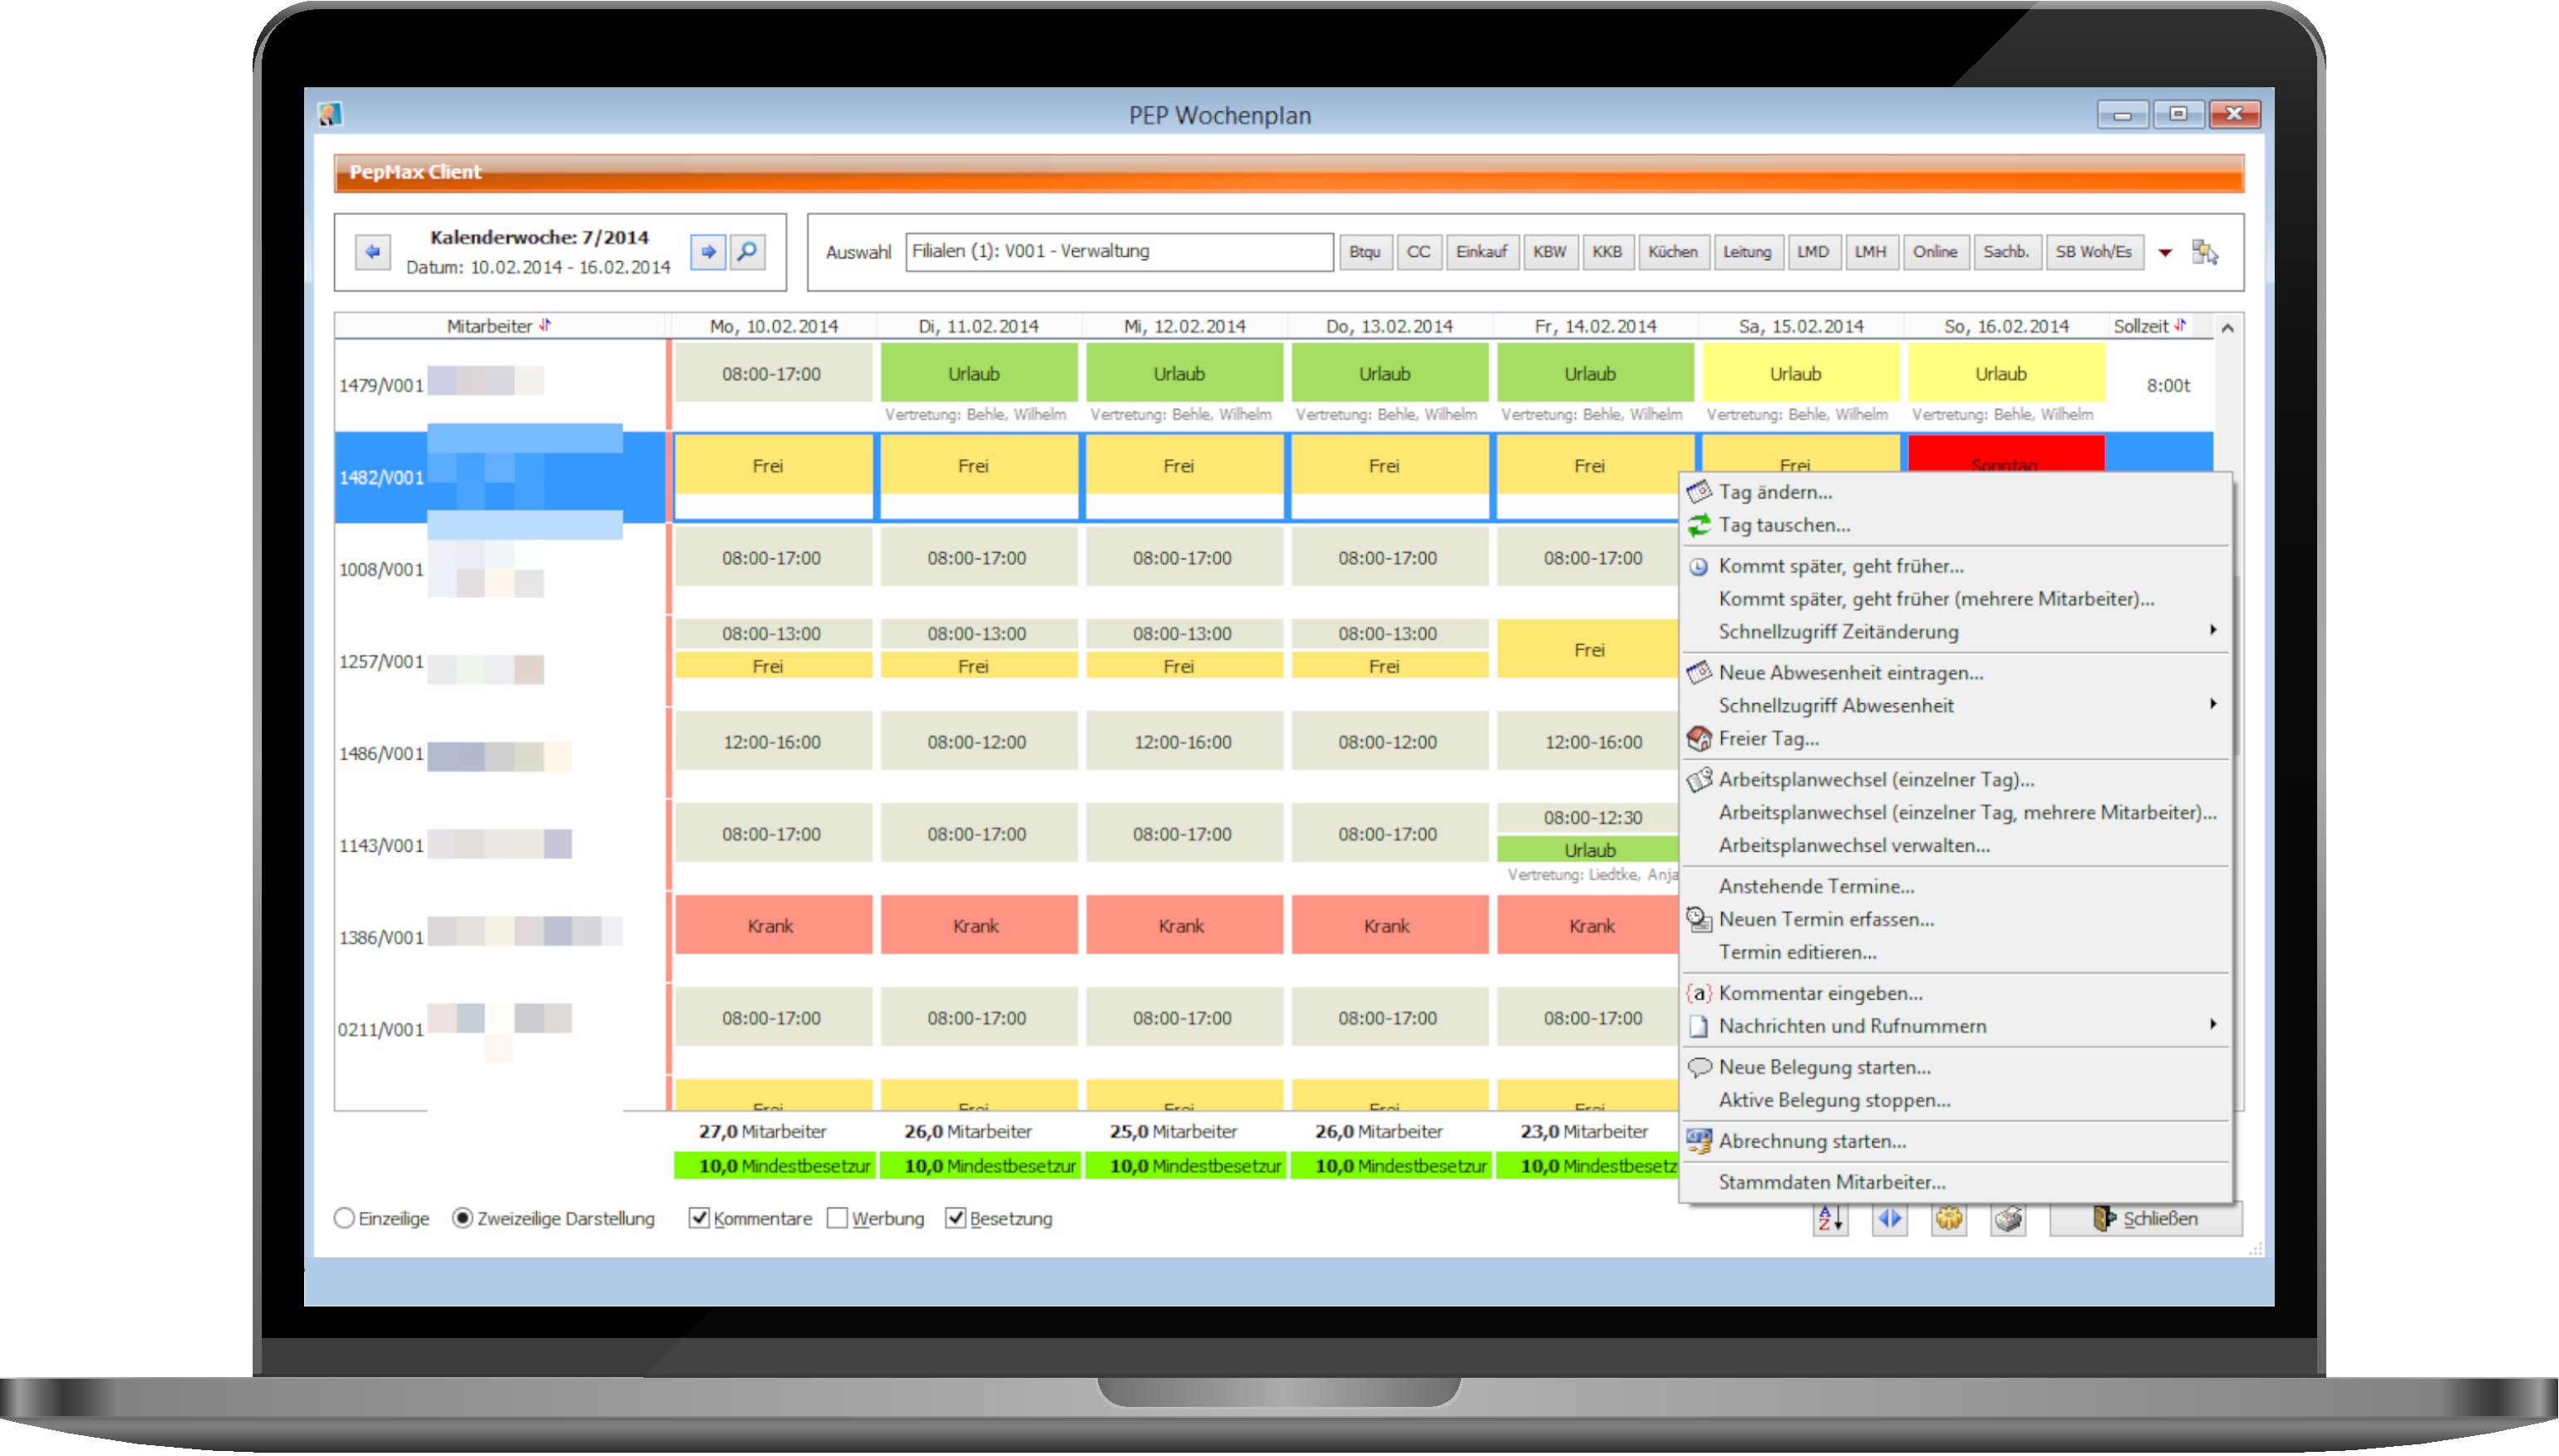Expand Nachrichten und Rufnummern submenu

[1957, 1026]
